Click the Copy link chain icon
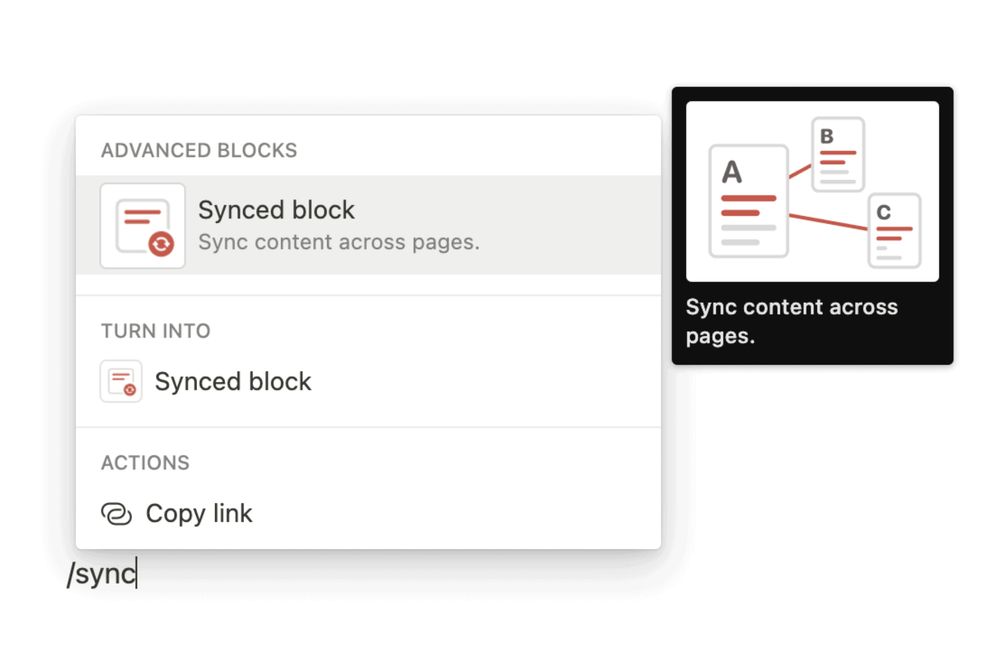1000x661 pixels. (x=117, y=514)
